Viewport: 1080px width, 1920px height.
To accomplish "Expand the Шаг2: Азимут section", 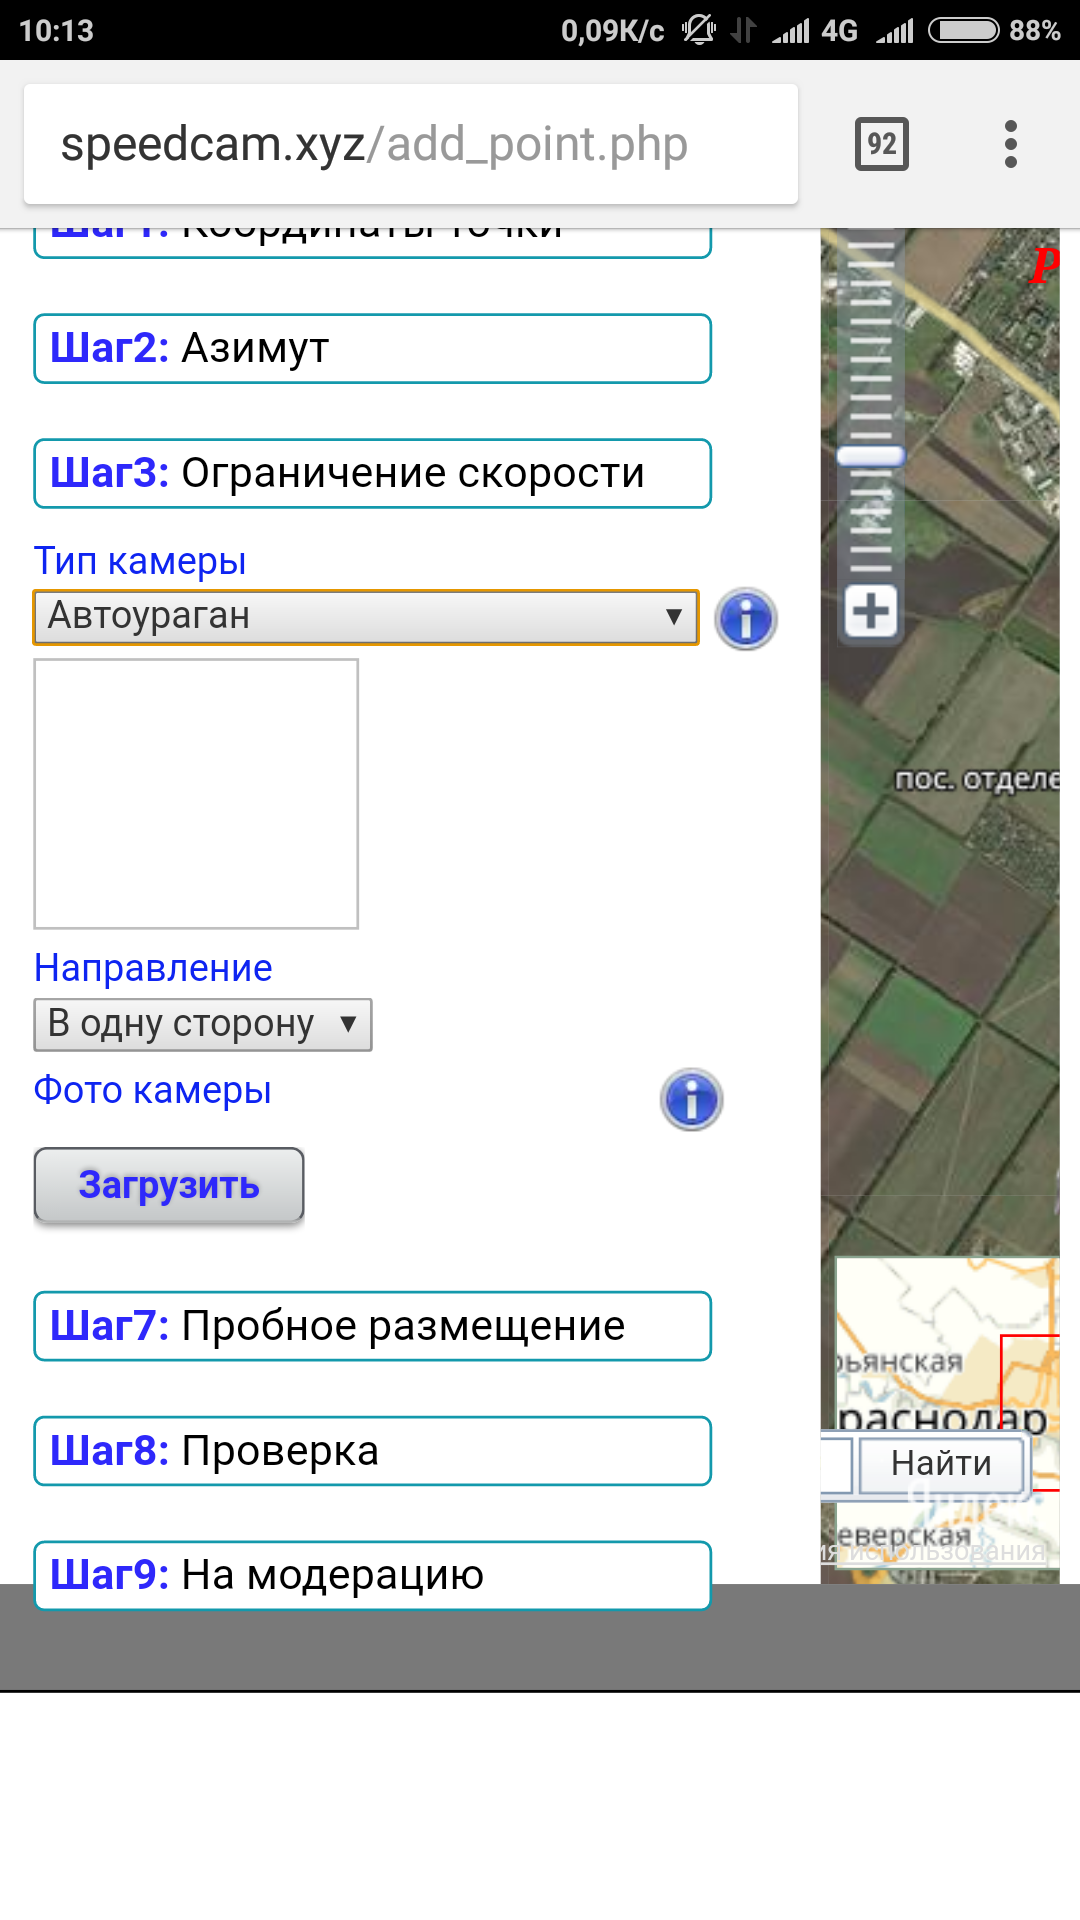I will [x=372, y=349].
